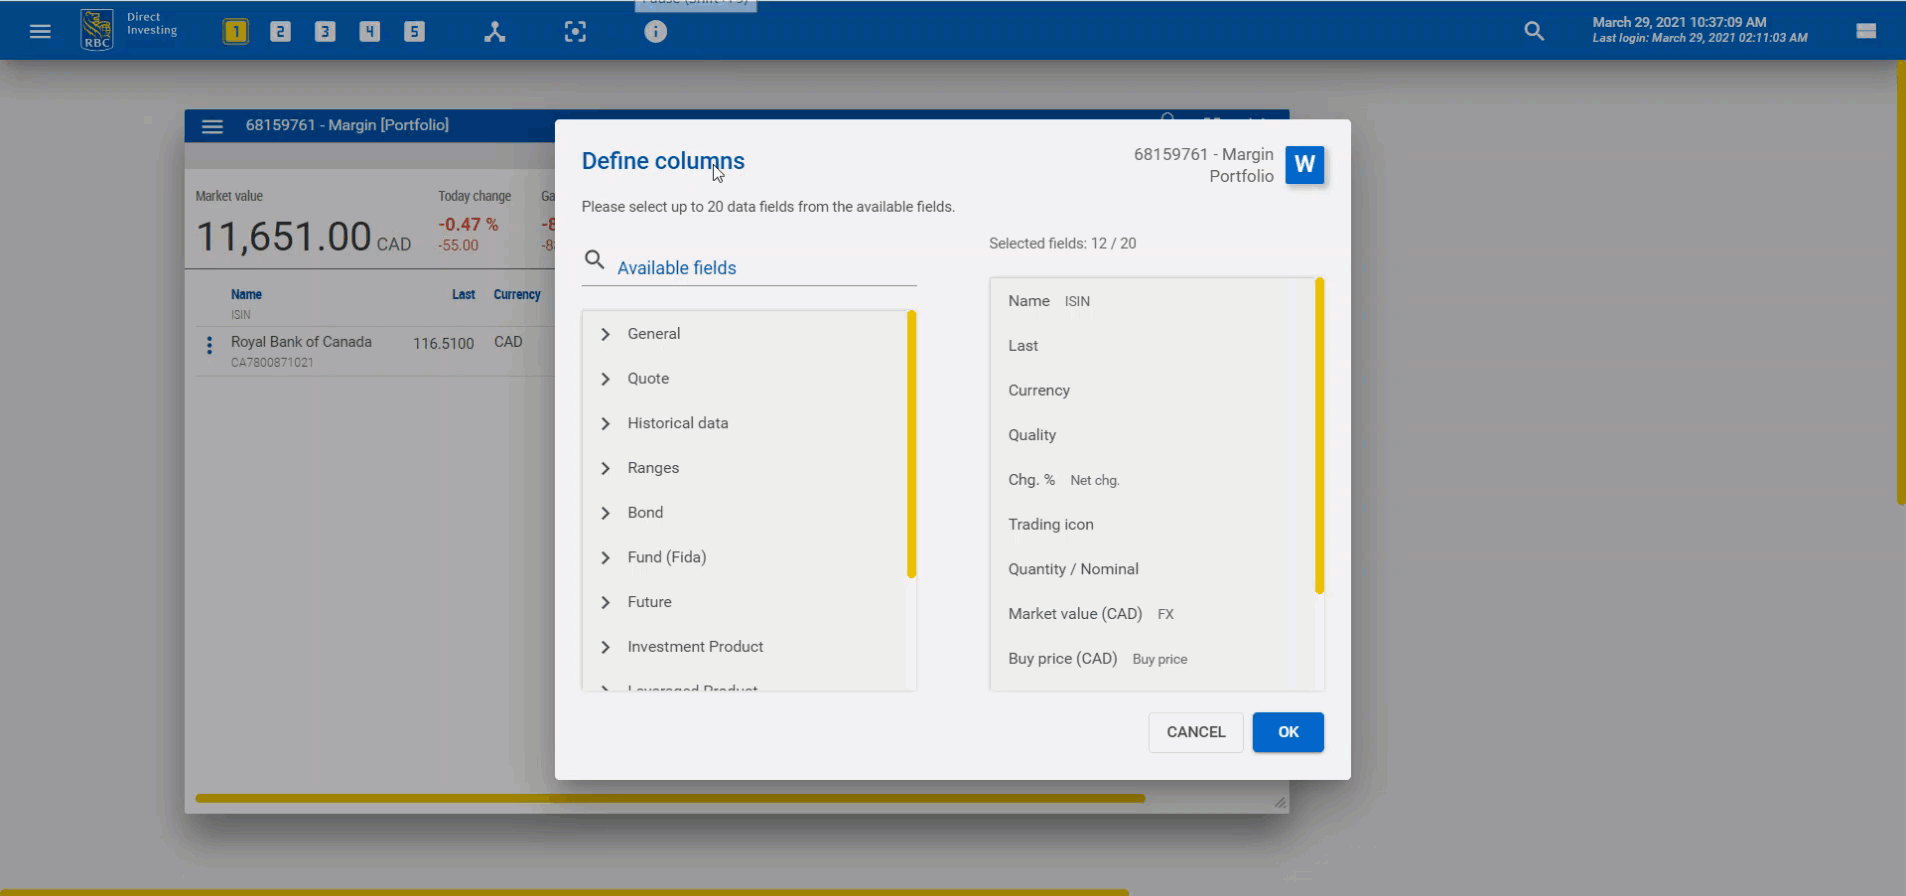
Task: Switch to workspace 4
Action: pyautogui.click(x=370, y=32)
